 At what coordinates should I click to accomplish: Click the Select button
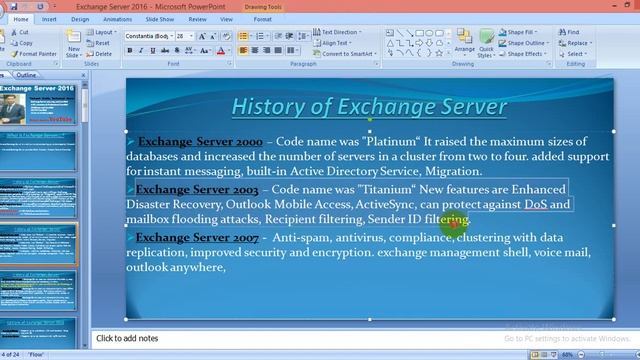pyautogui.click(x=573, y=54)
